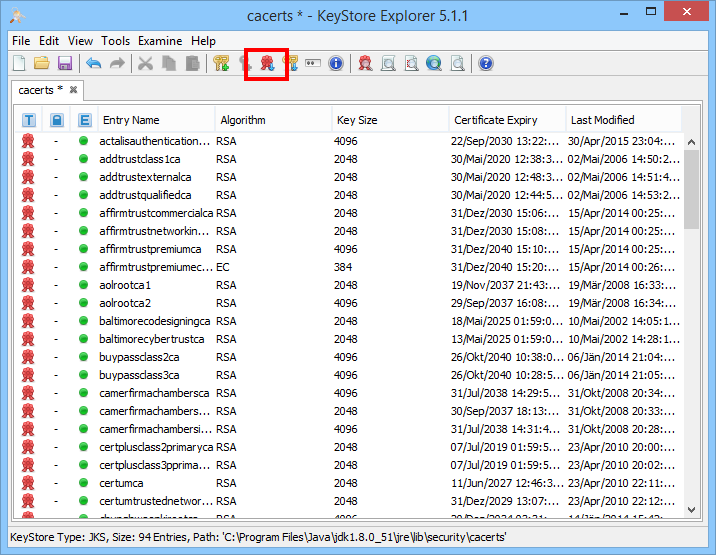The height and width of the screenshot is (555, 716).
Task: Open the Help menu
Action: (x=203, y=41)
